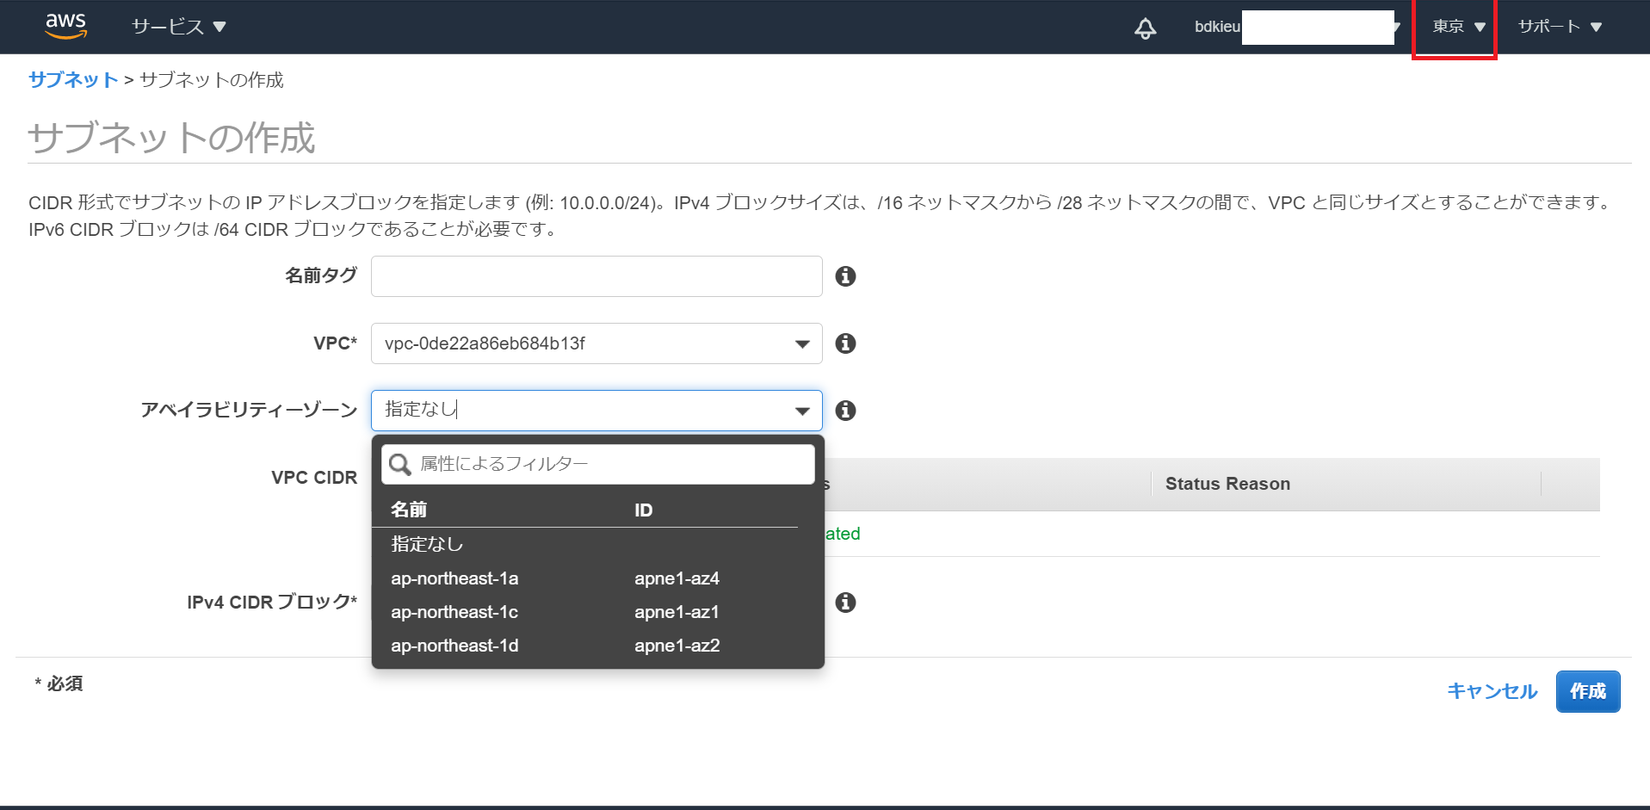Click info icon beside 名前タグ field
This screenshot has height=810, width=1650.
(845, 276)
